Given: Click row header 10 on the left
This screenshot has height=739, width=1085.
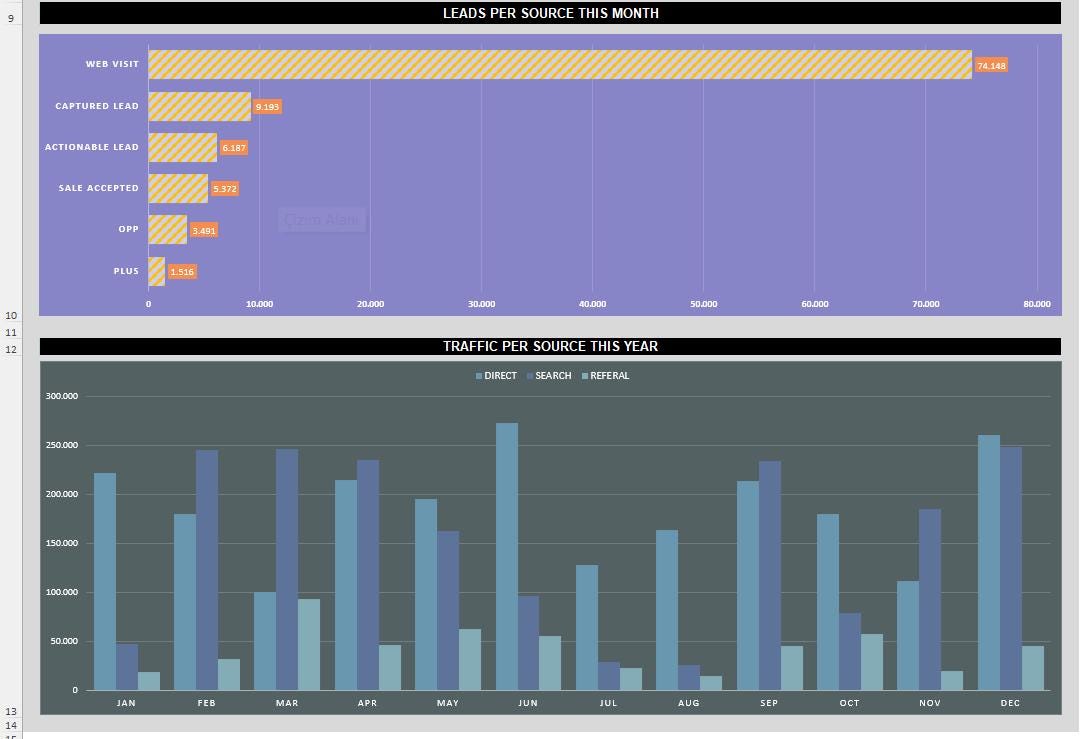Looking at the screenshot, I should tap(10, 315).
